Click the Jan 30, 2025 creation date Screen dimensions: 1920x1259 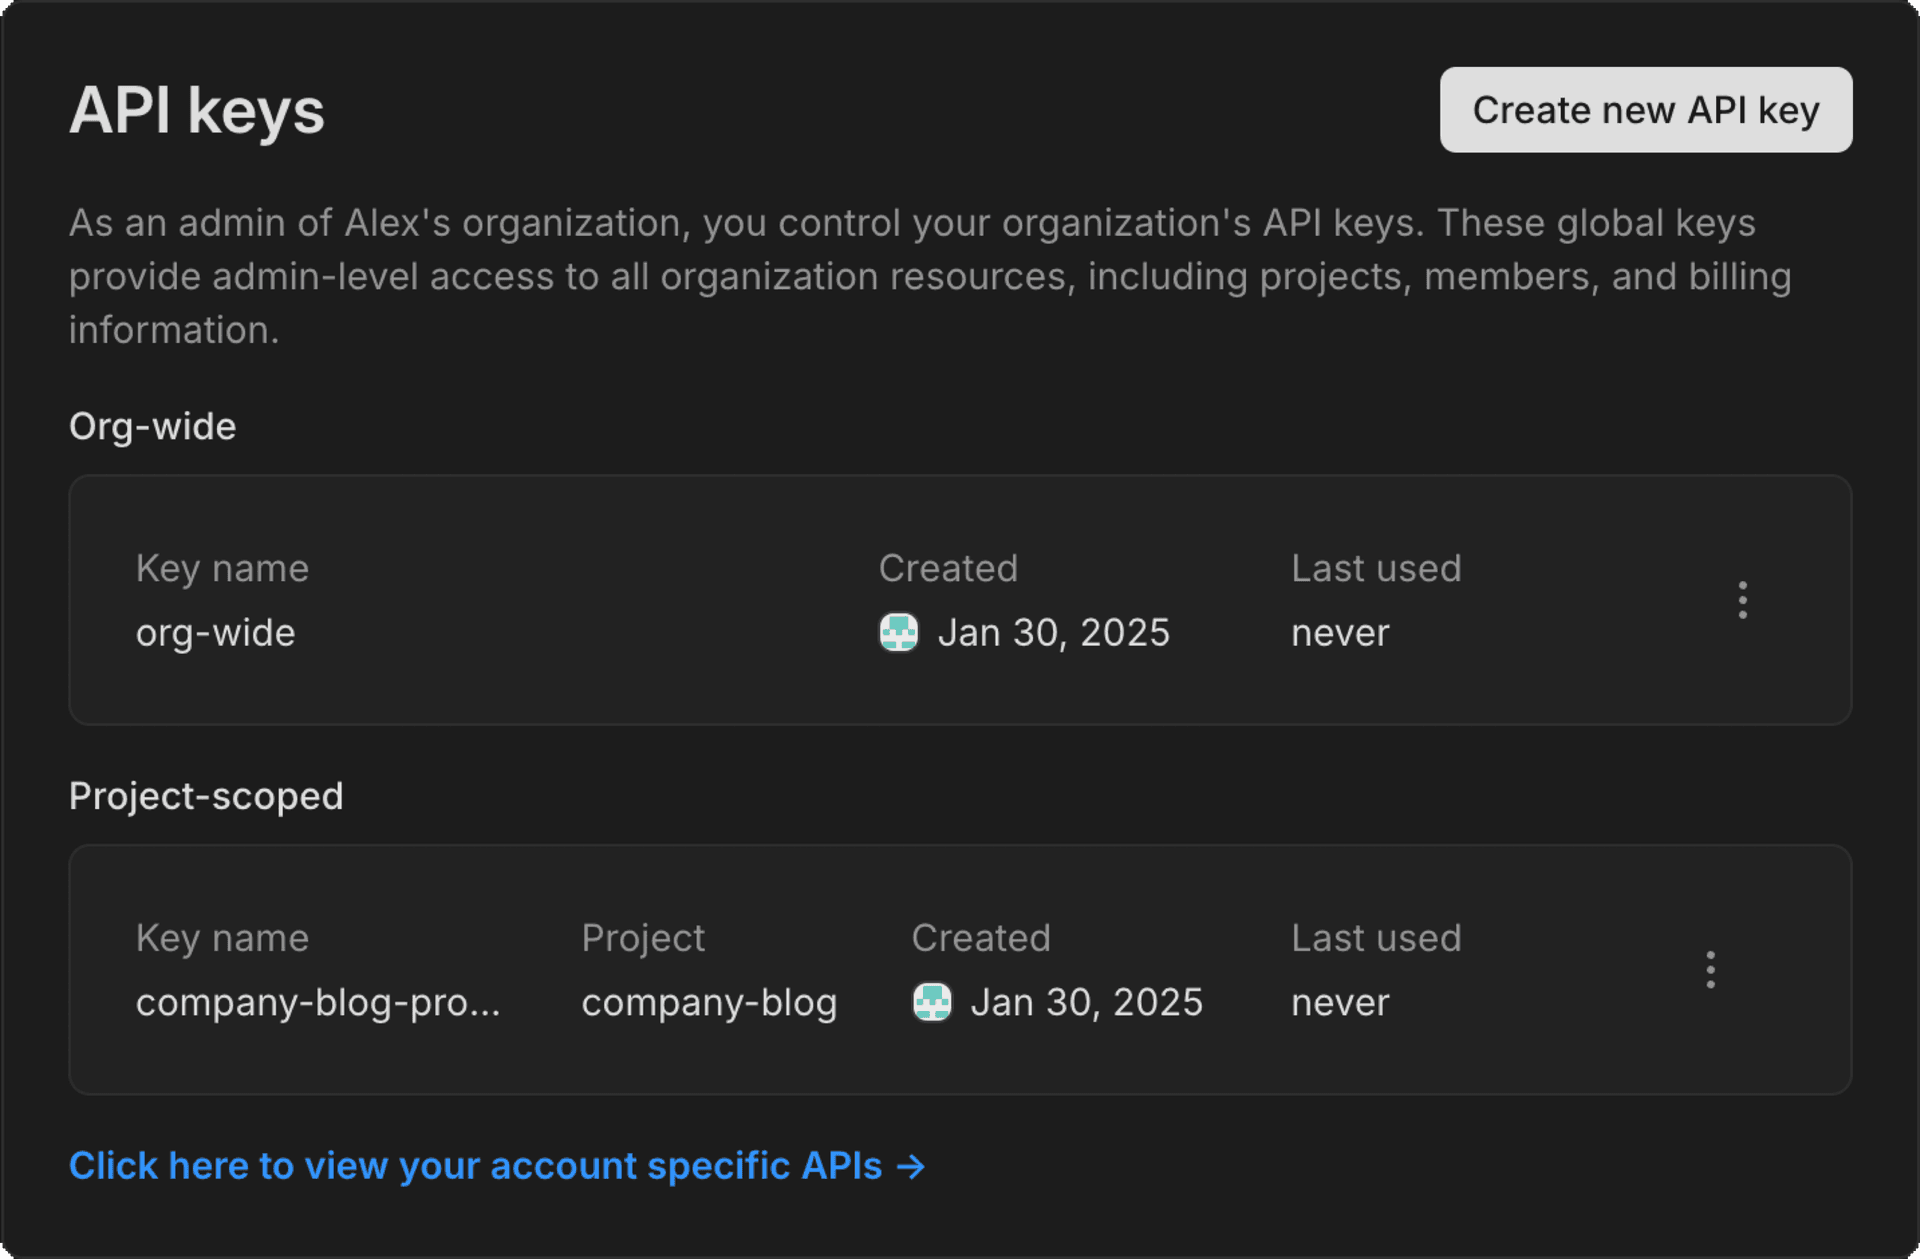(1054, 632)
